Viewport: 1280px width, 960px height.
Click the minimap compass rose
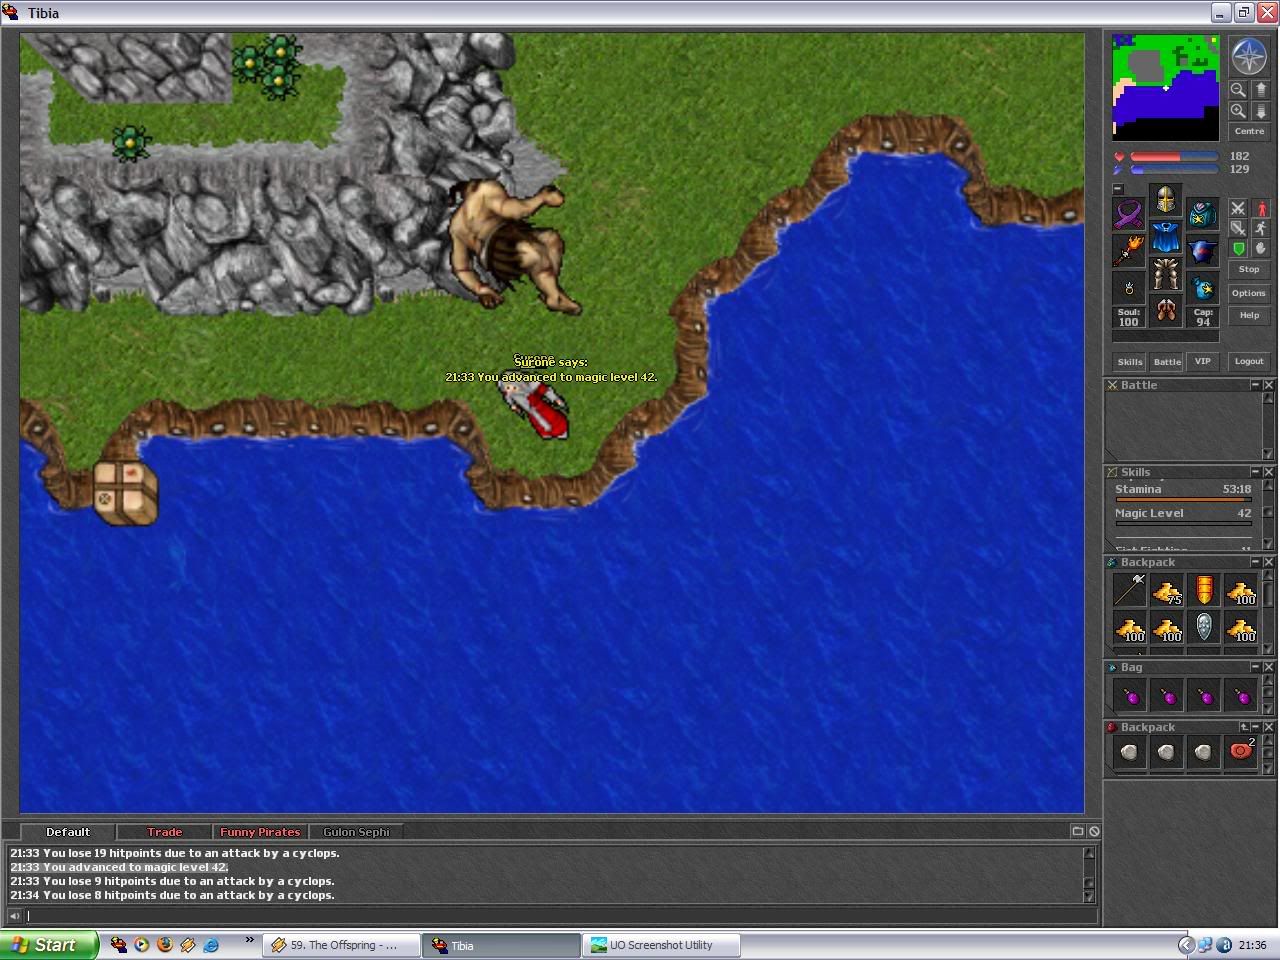click(1248, 56)
